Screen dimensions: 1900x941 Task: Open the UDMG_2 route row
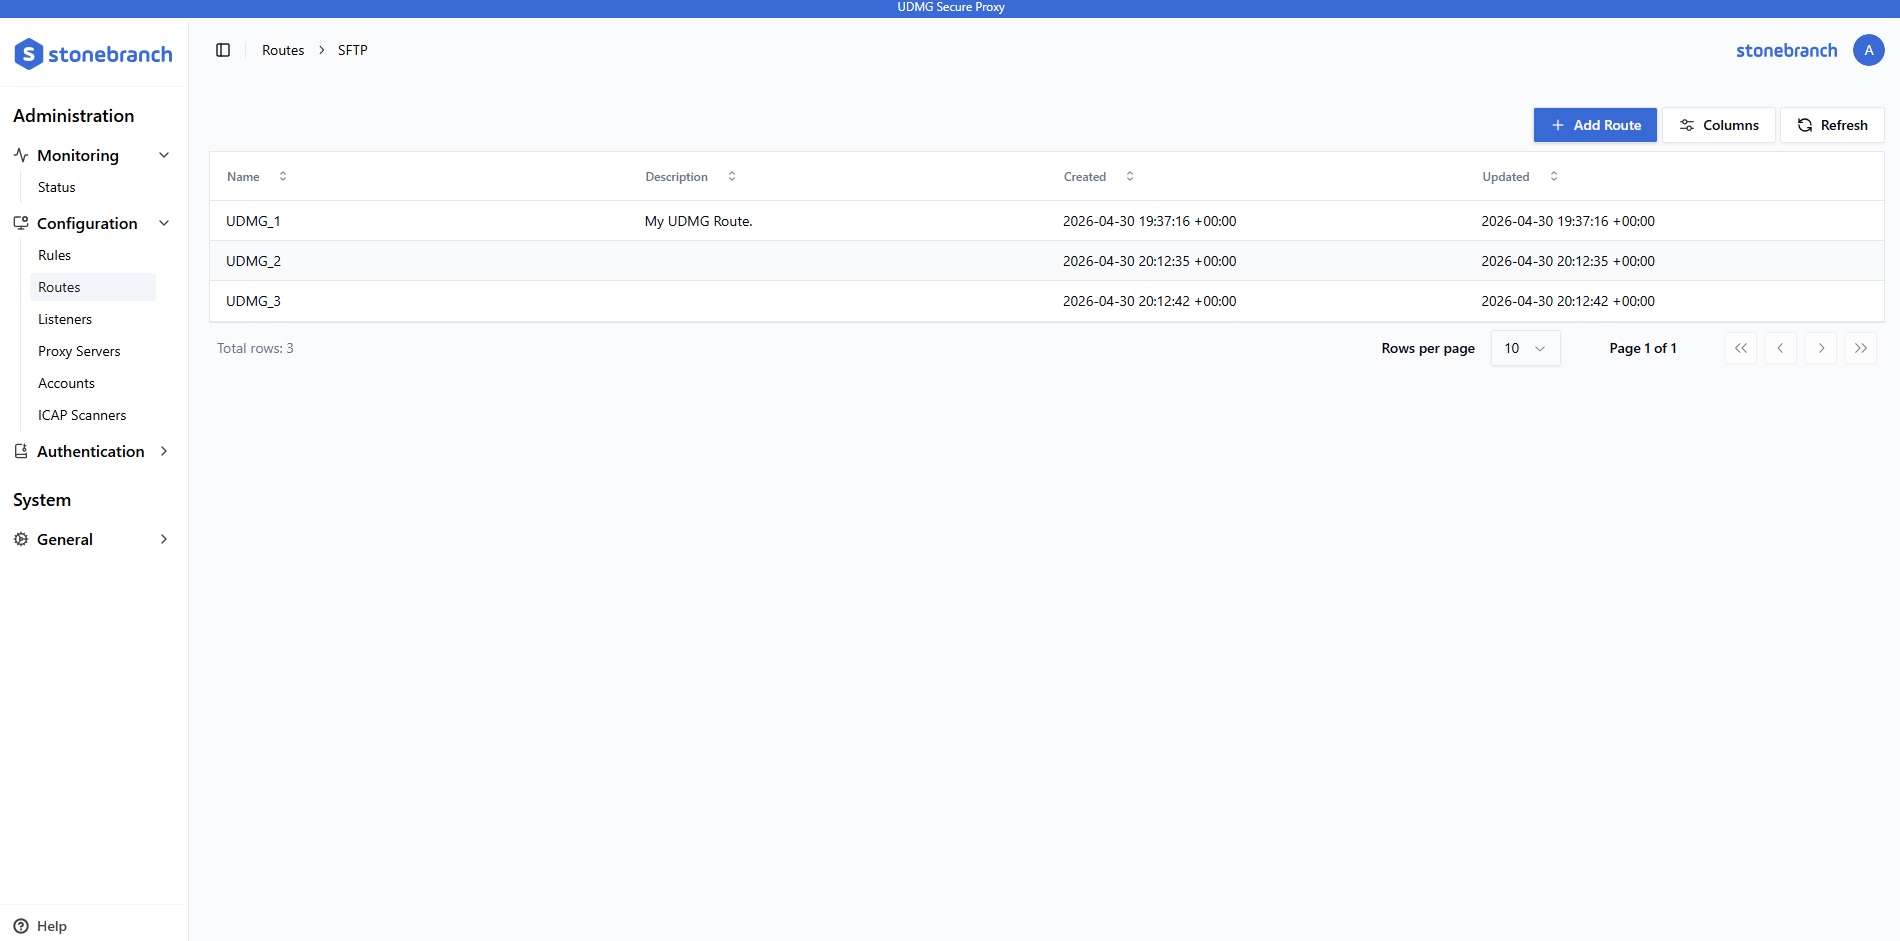tap(1046, 261)
